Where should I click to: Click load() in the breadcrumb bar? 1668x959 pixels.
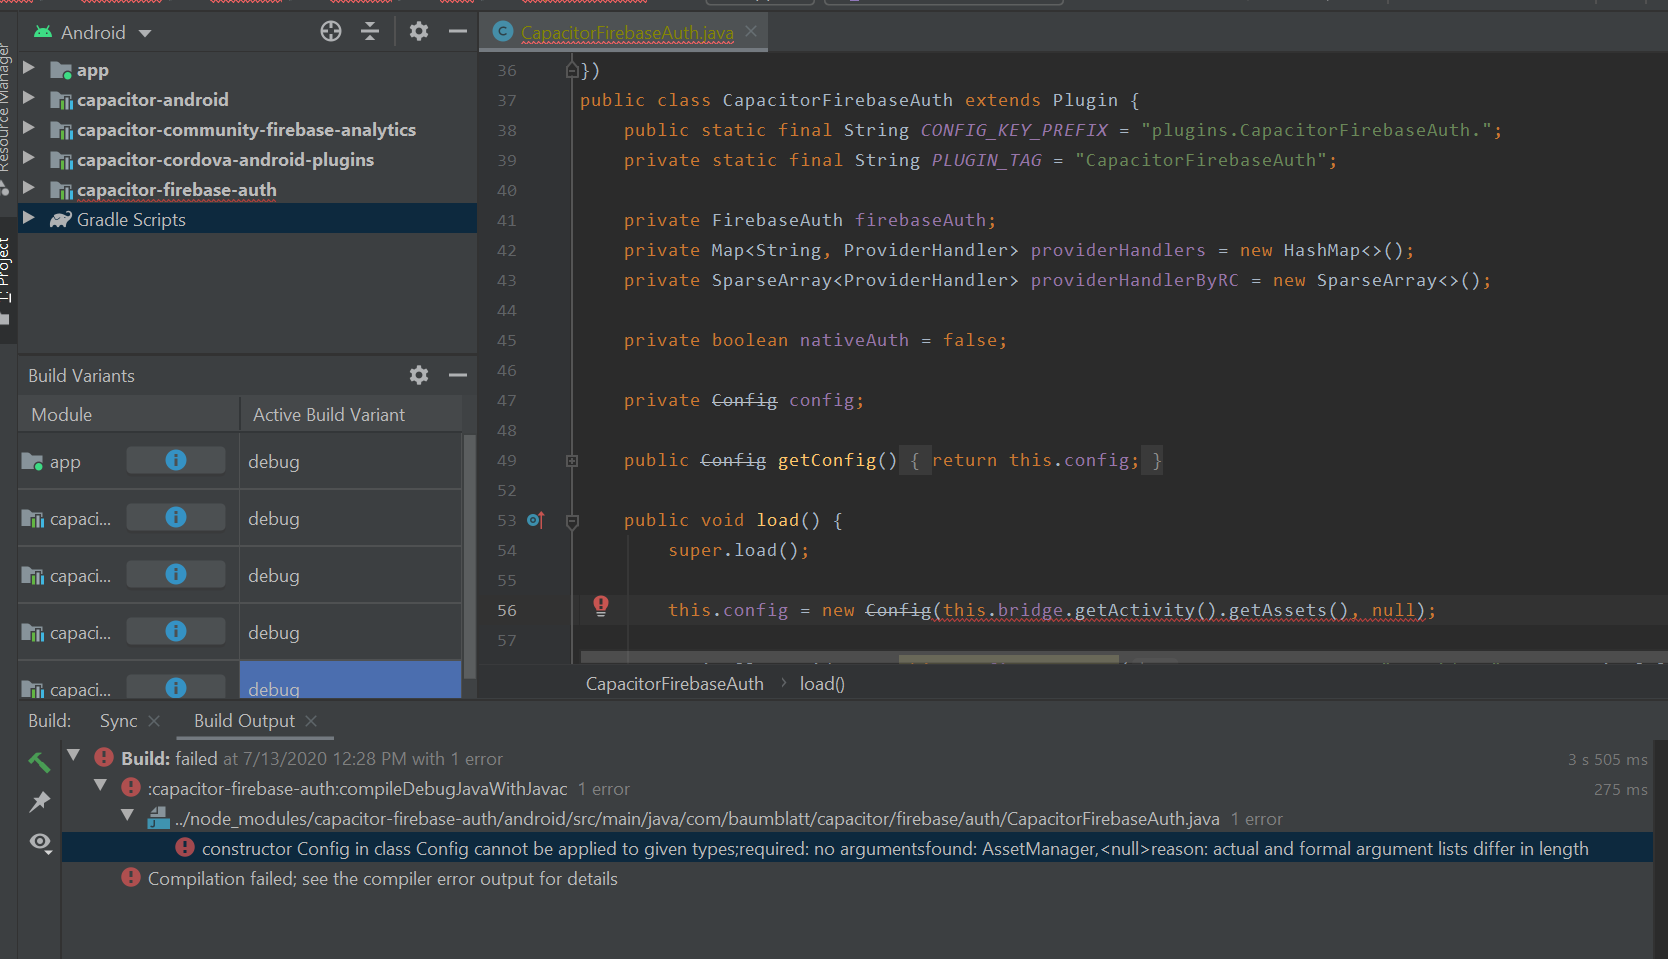click(822, 684)
